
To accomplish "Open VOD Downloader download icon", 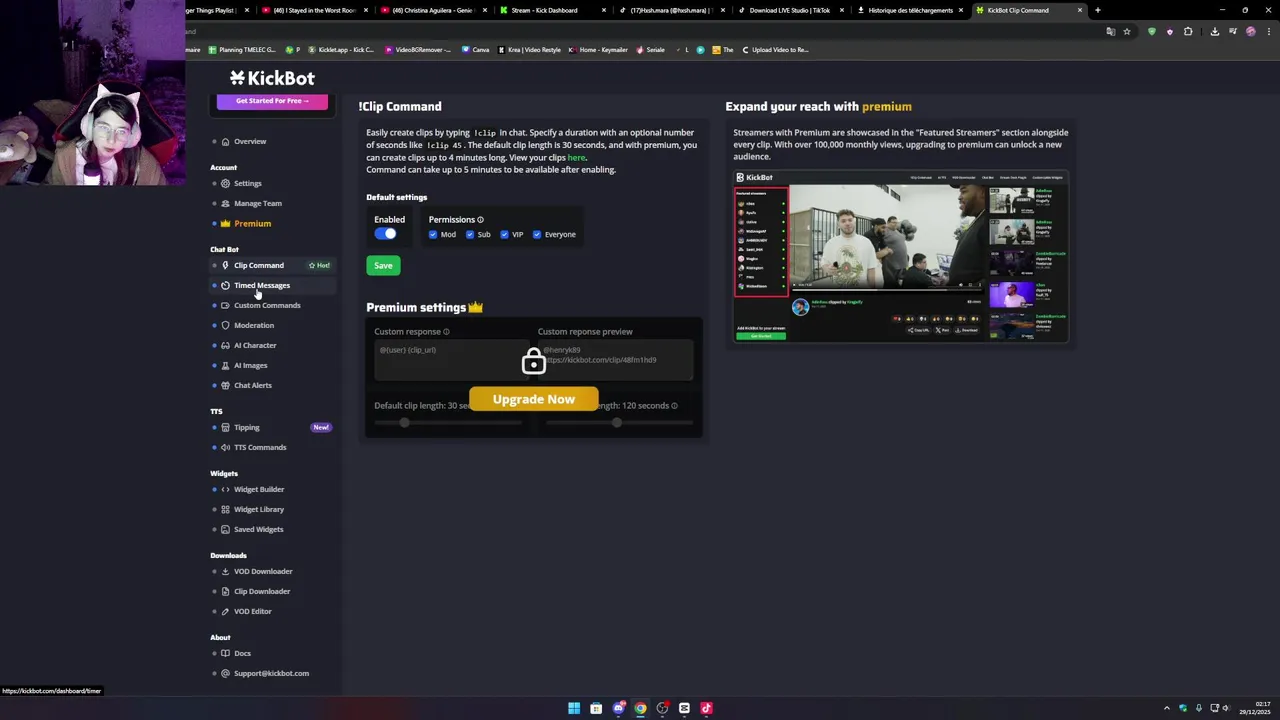I will 225,571.
